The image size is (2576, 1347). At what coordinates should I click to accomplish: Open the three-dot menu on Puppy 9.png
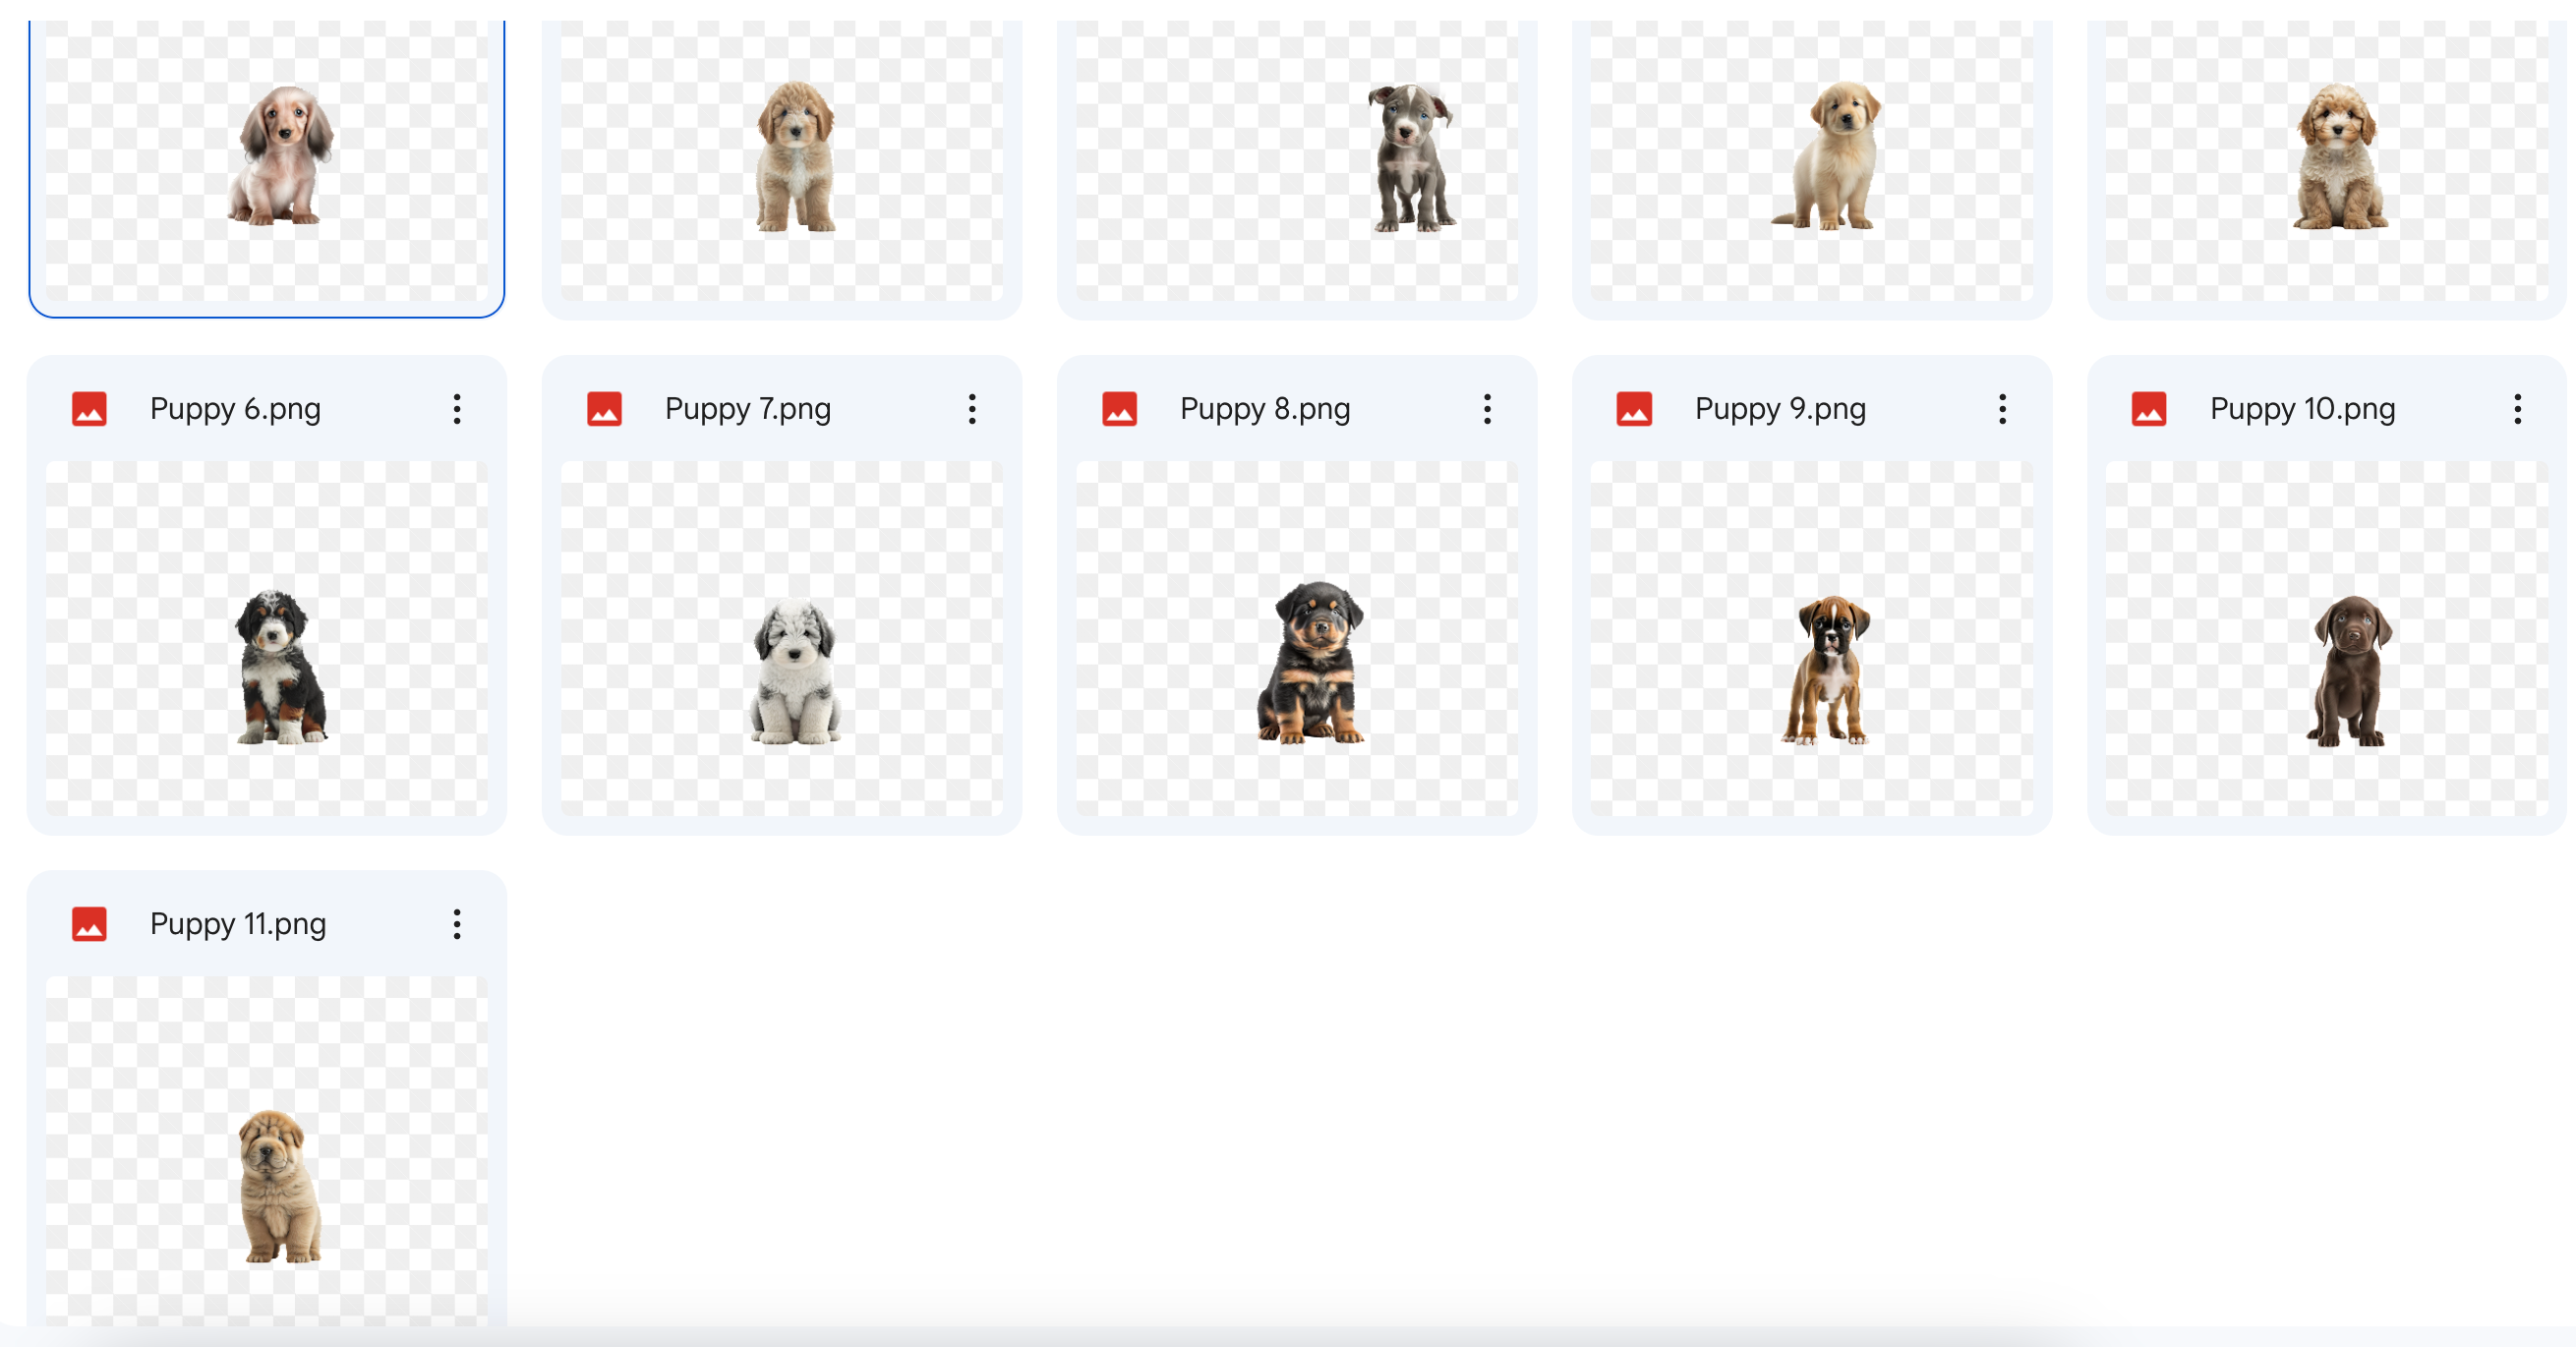(x=2002, y=409)
